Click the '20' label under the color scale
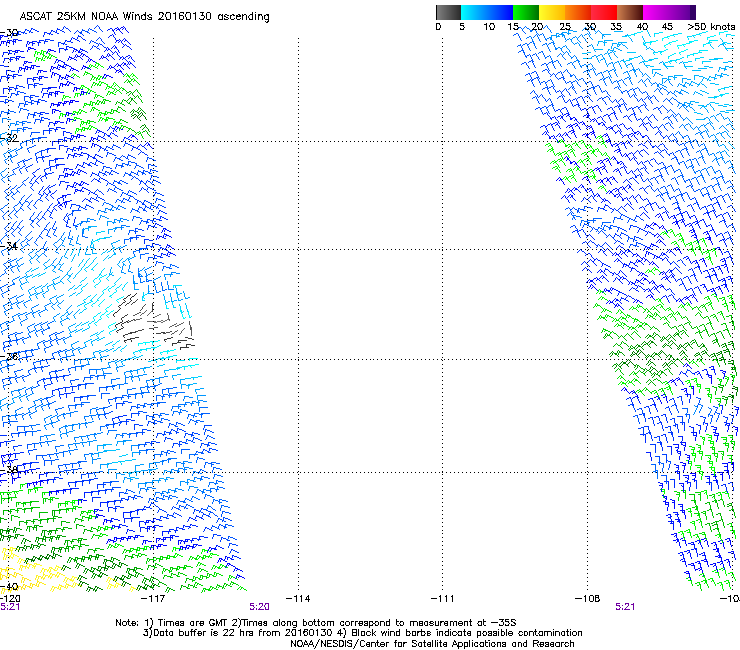 (538, 27)
